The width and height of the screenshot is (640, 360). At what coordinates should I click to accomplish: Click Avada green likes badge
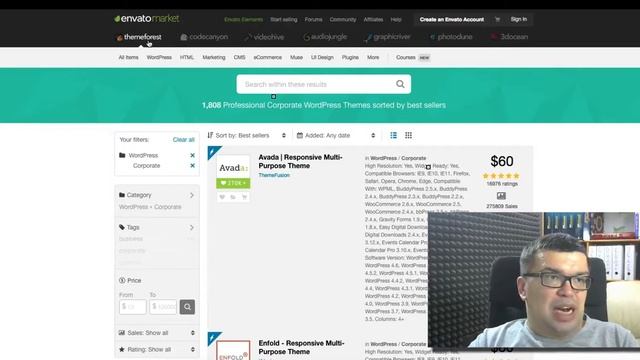click(233, 183)
